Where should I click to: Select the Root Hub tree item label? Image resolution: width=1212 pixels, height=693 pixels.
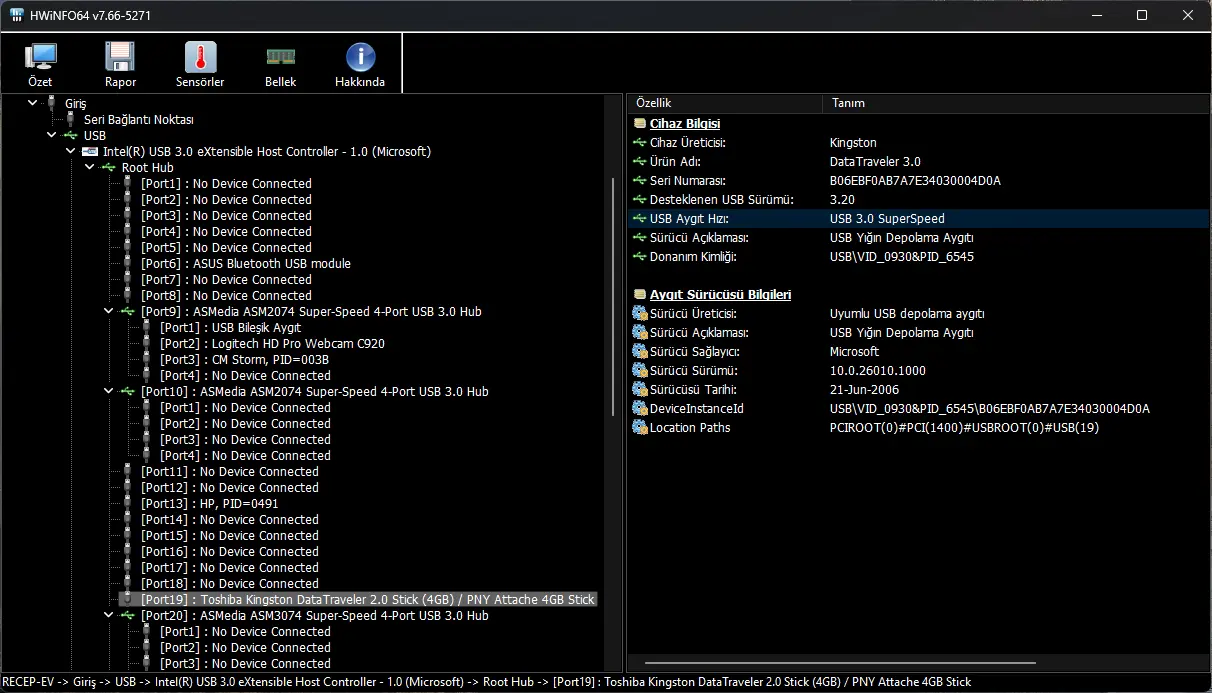pyautogui.click(x=148, y=167)
